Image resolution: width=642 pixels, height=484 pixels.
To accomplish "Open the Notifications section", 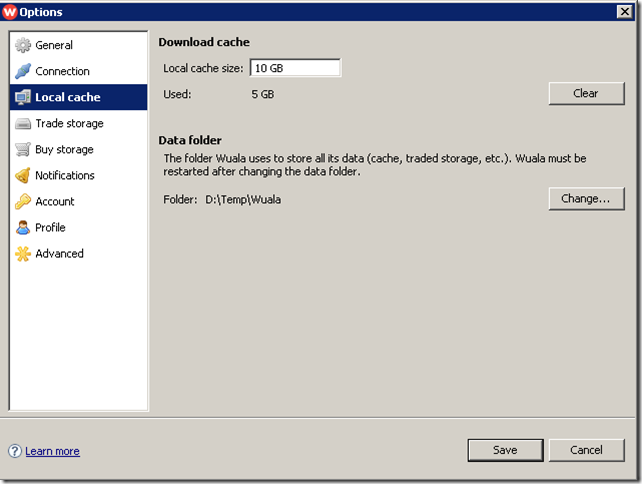I will (x=78, y=175).
